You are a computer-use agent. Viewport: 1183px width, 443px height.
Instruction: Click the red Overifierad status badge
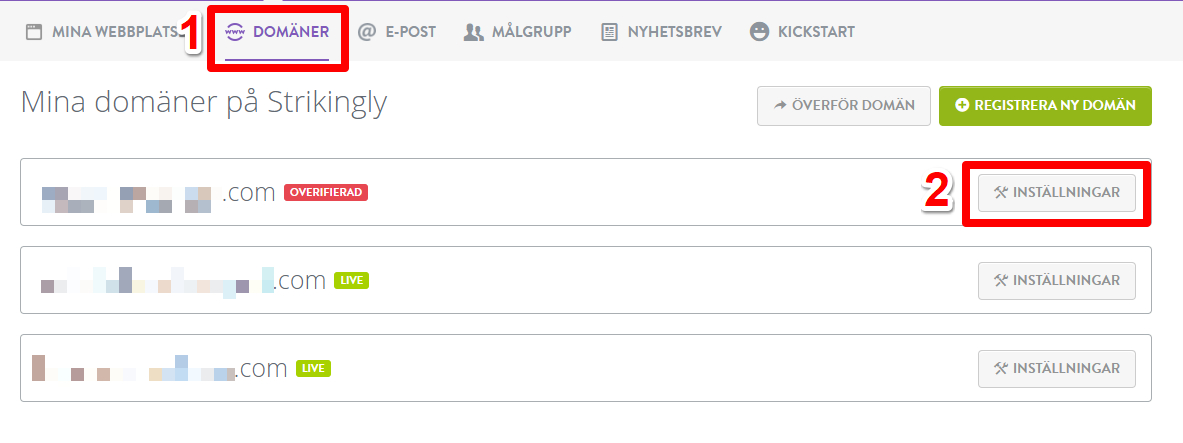click(x=326, y=192)
